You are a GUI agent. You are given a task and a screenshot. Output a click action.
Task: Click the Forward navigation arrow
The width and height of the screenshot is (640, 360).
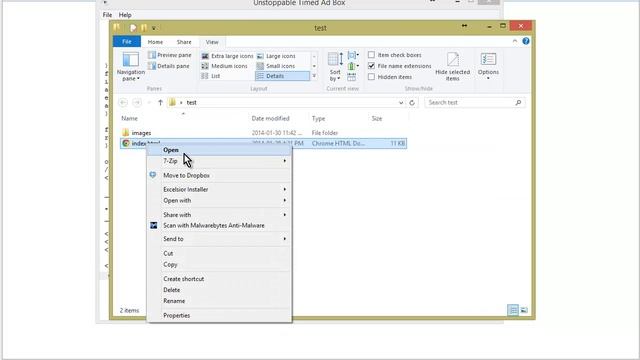click(137, 103)
